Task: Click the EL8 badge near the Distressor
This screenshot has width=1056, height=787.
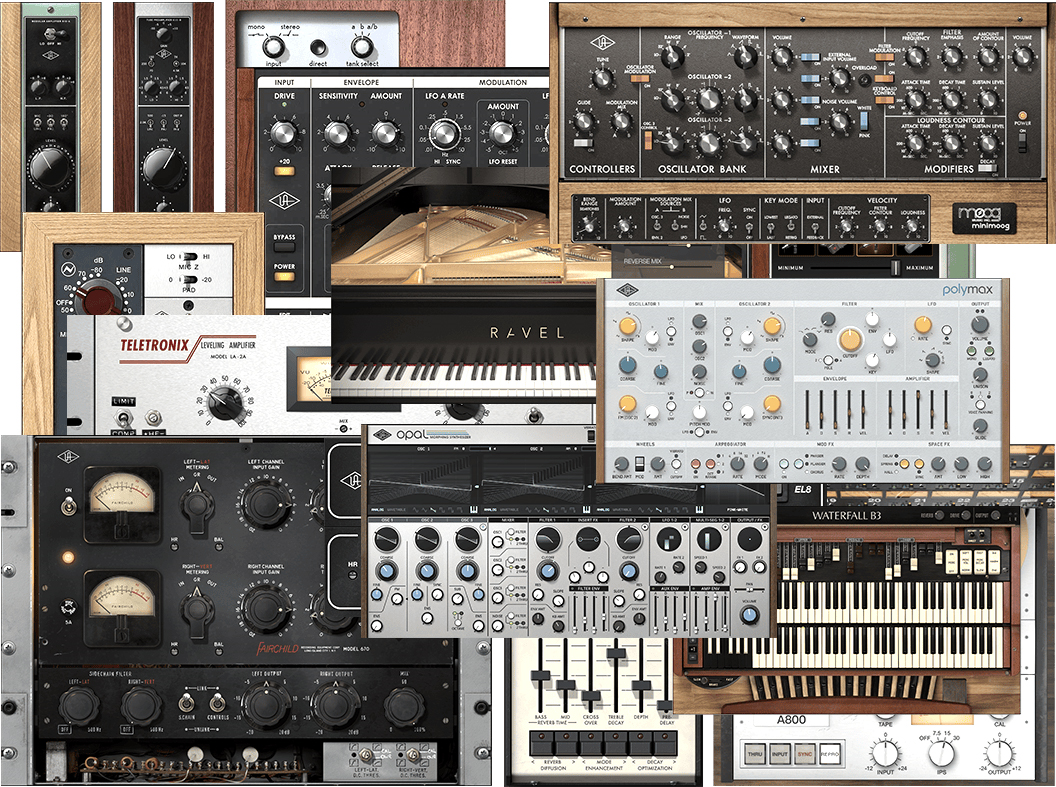Action: pyautogui.click(x=803, y=489)
